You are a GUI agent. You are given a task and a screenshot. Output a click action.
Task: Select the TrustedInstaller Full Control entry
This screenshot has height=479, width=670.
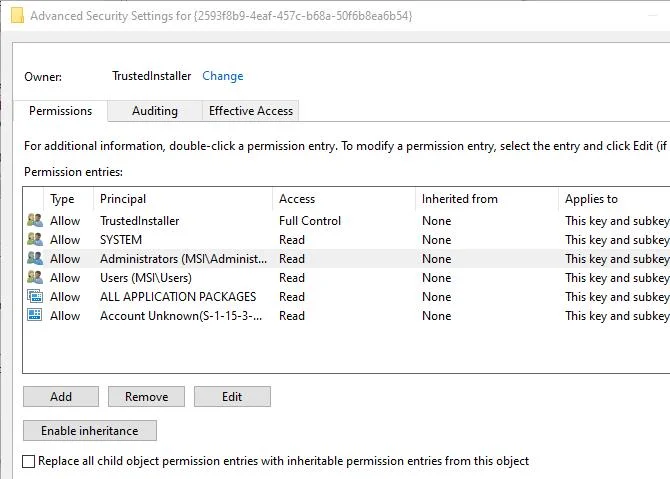point(347,220)
